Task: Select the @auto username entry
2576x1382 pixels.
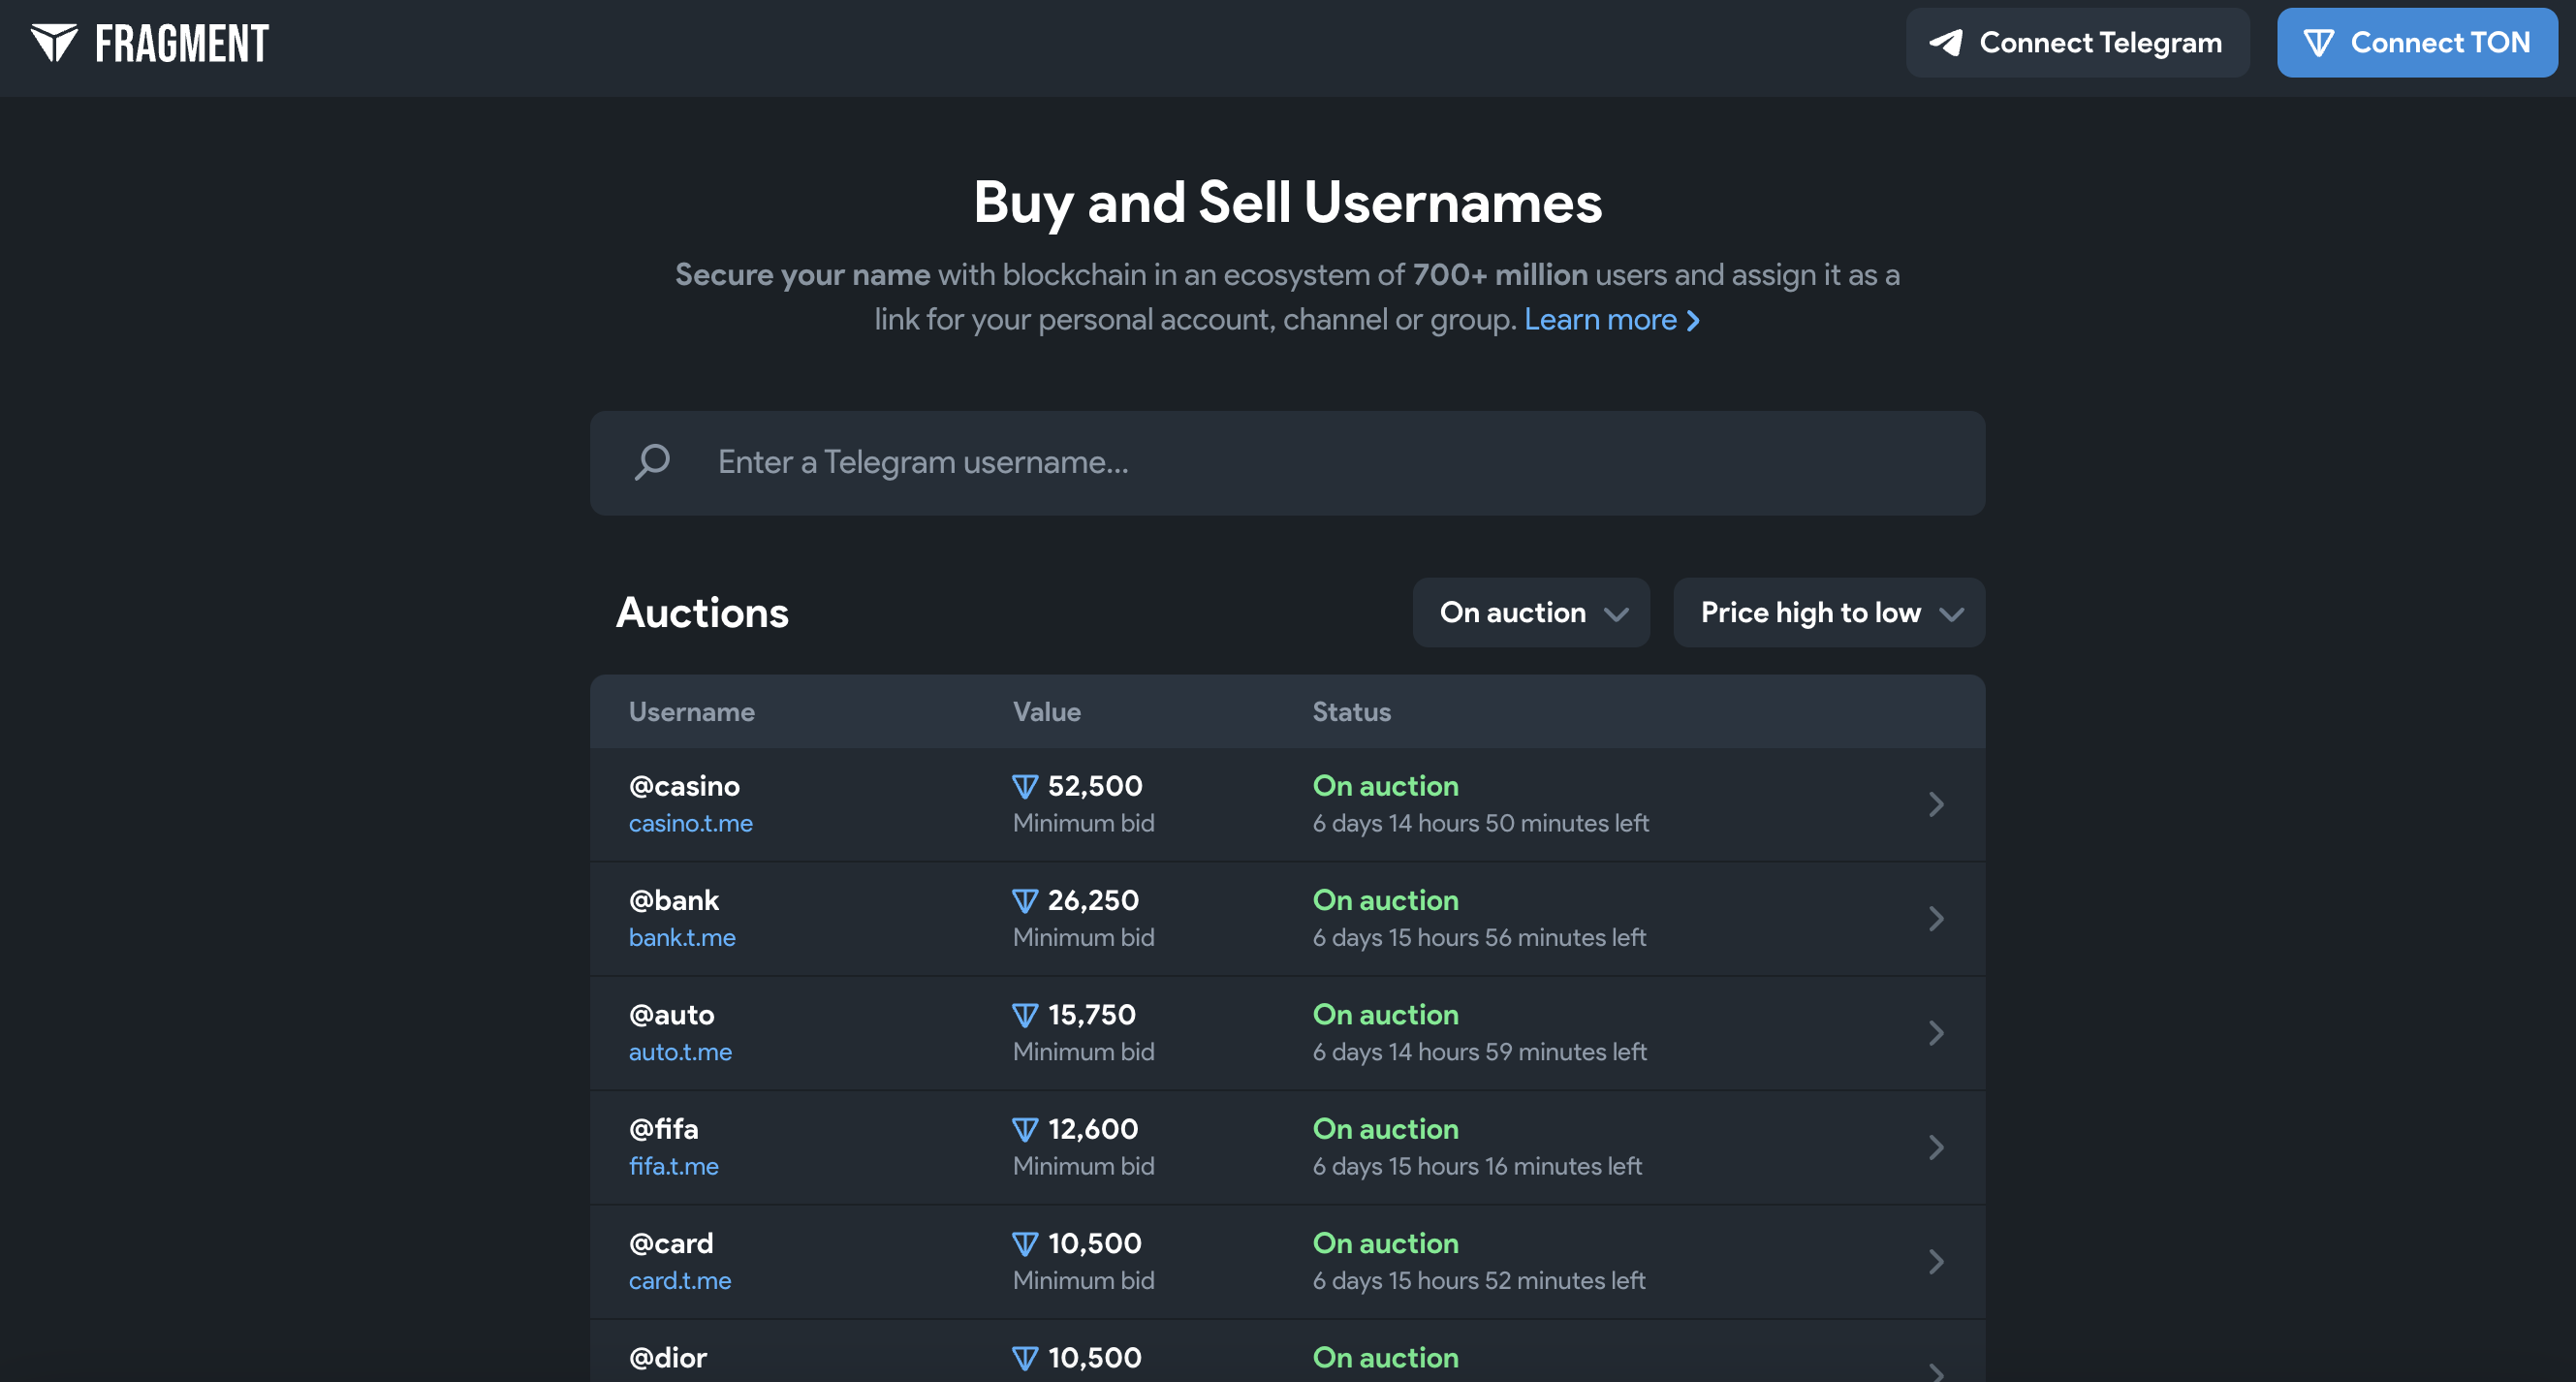Action: (671, 1014)
